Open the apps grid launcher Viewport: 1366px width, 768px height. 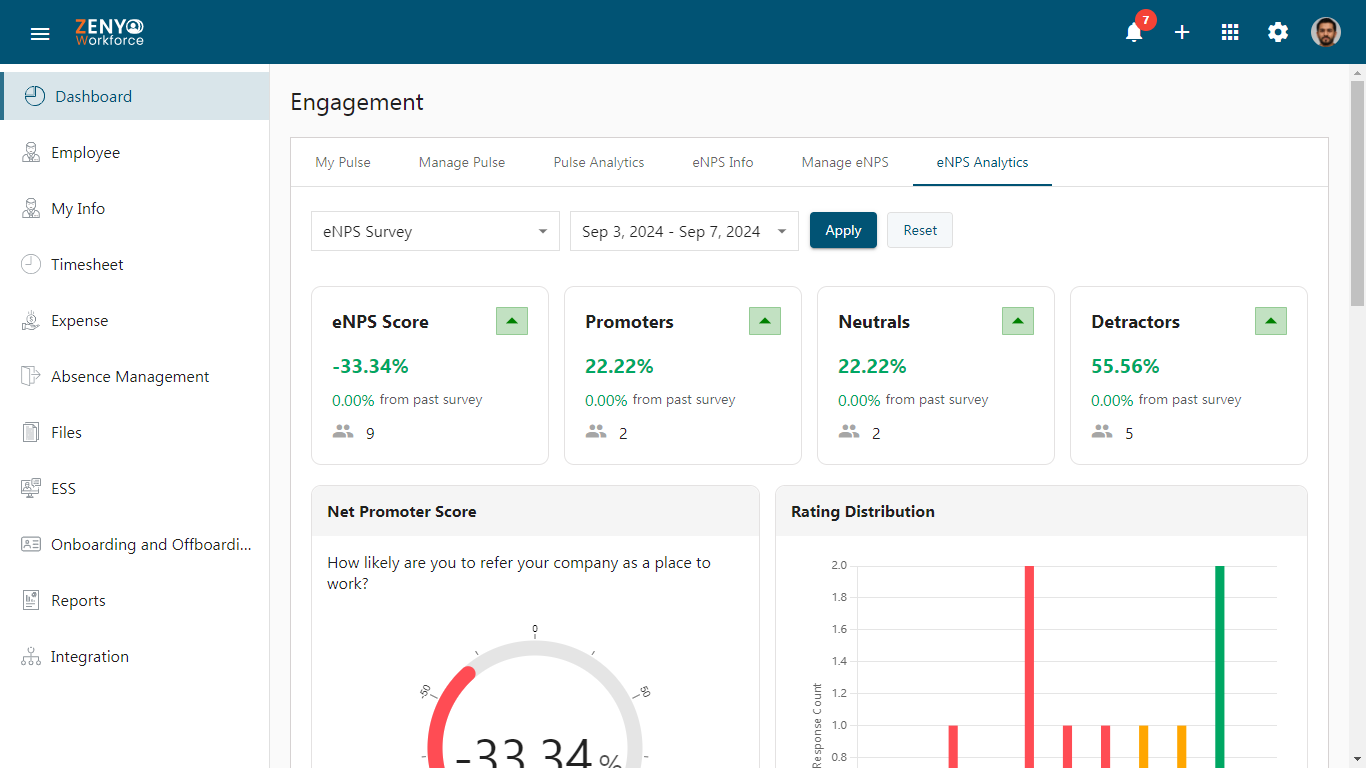(1230, 32)
